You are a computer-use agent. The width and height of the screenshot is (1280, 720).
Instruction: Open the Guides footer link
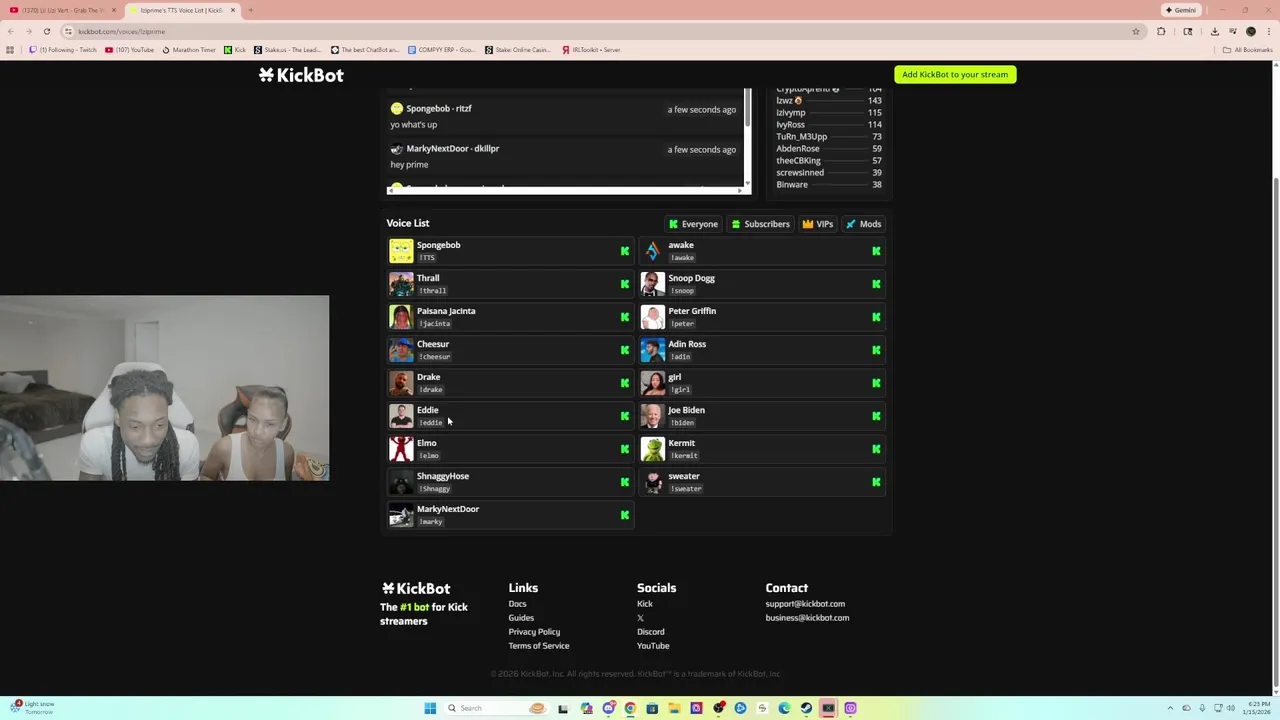521,618
